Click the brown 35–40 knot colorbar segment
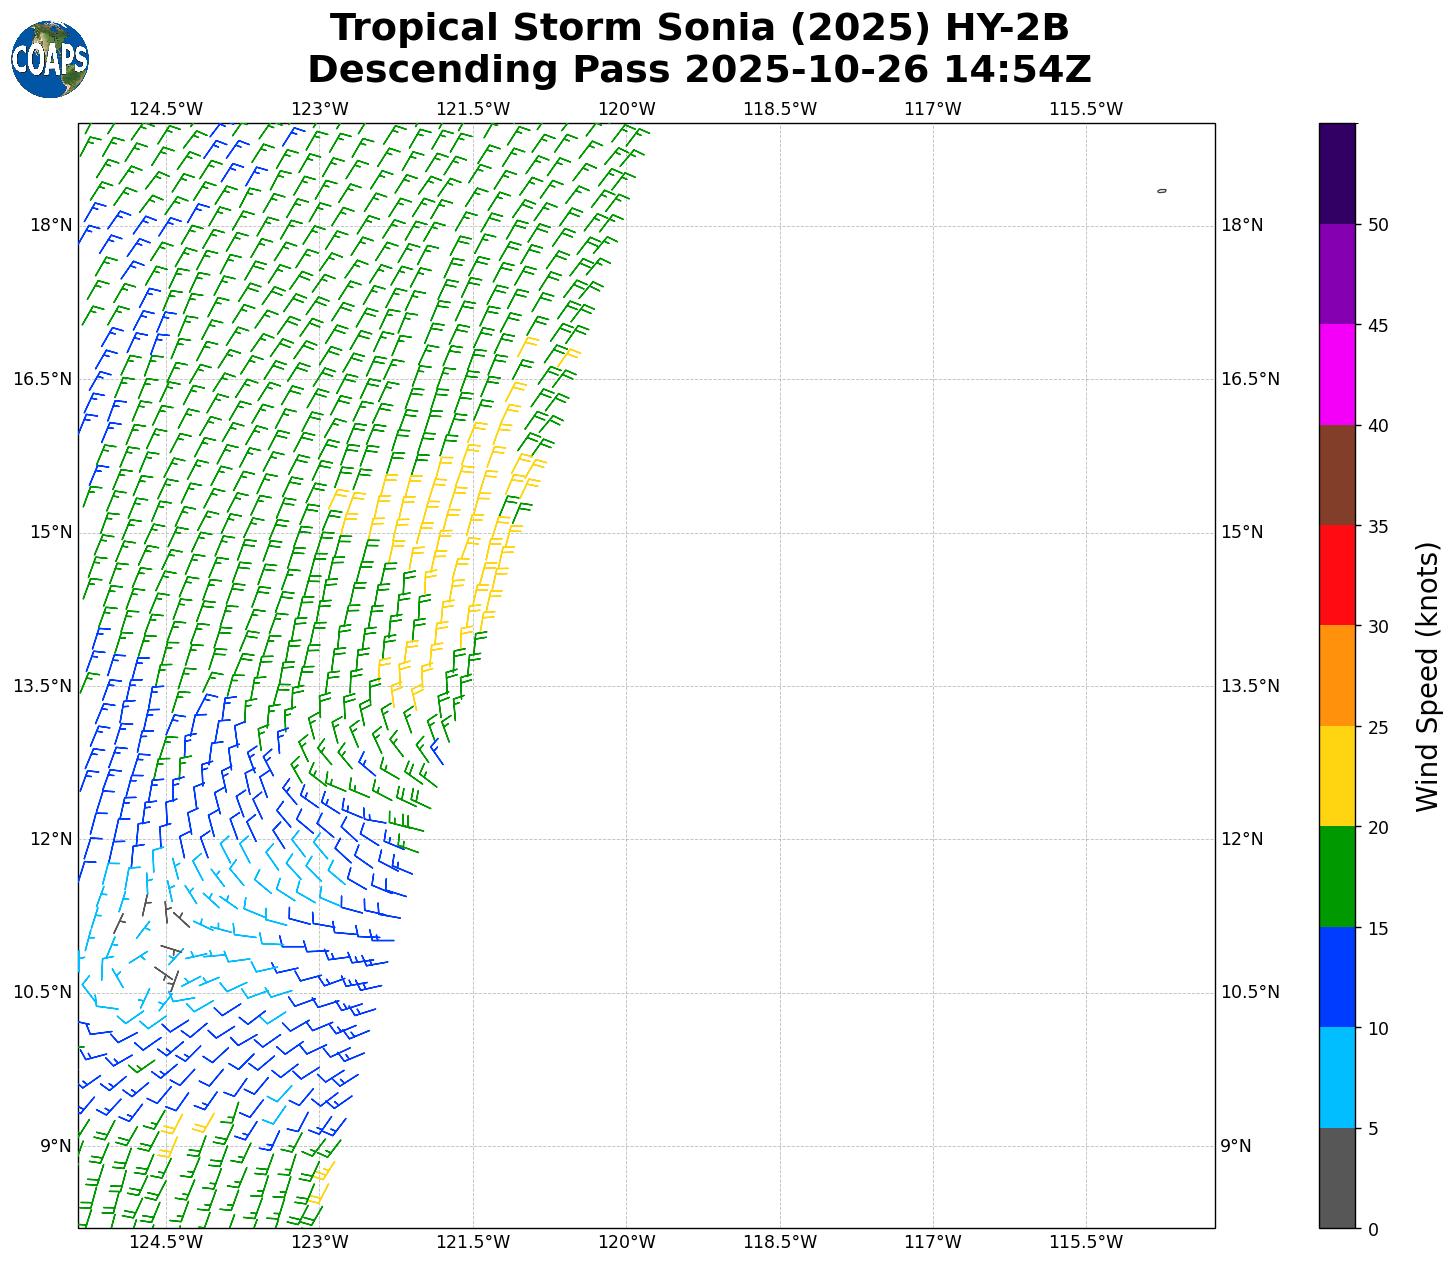1456x1264 pixels. click(1337, 475)
